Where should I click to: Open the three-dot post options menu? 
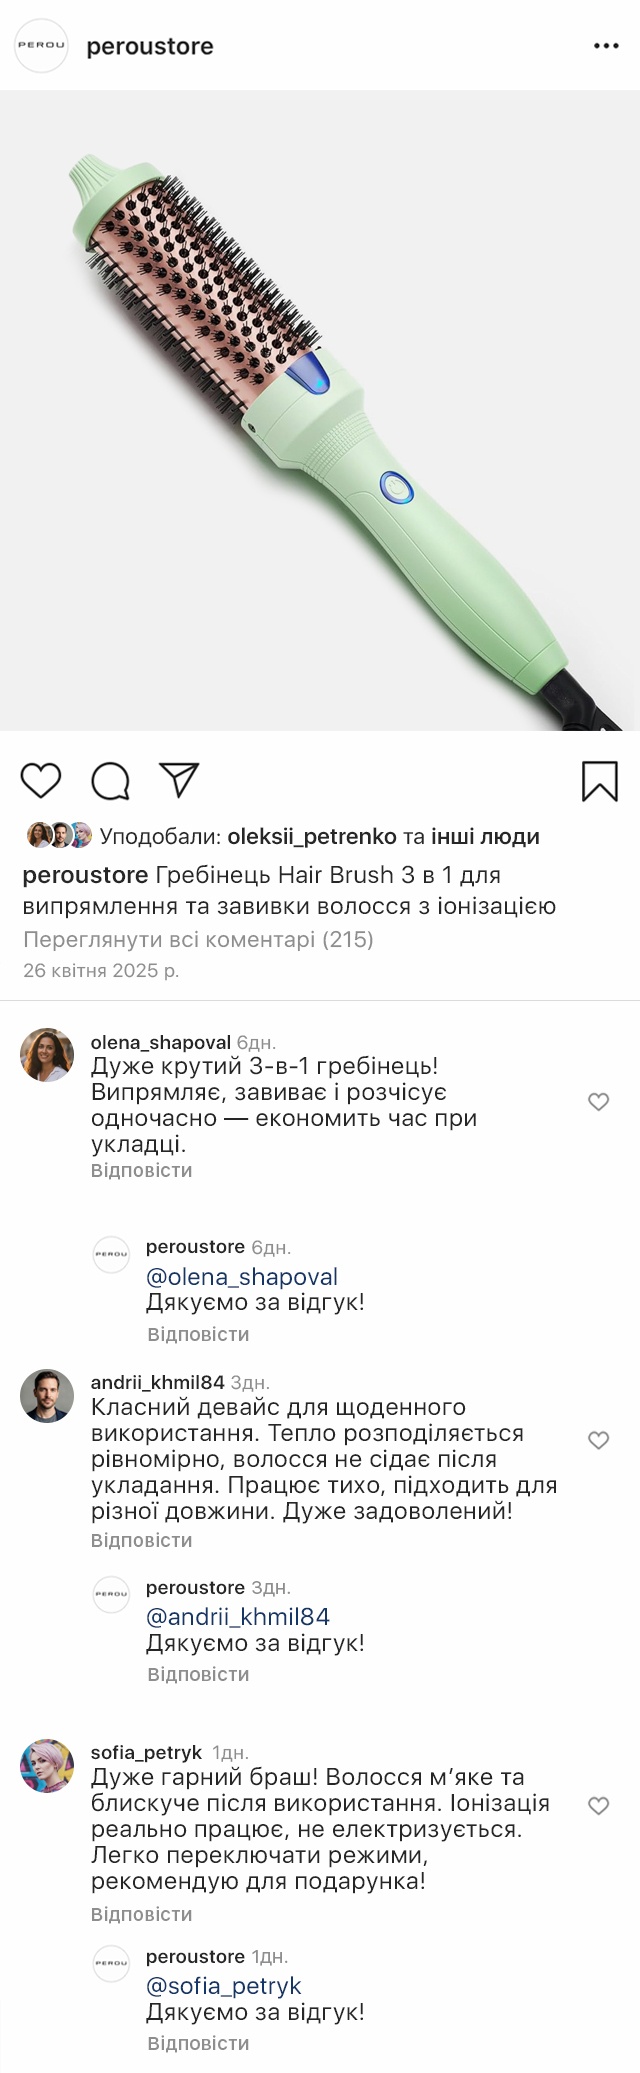click(x=606, y=46)
